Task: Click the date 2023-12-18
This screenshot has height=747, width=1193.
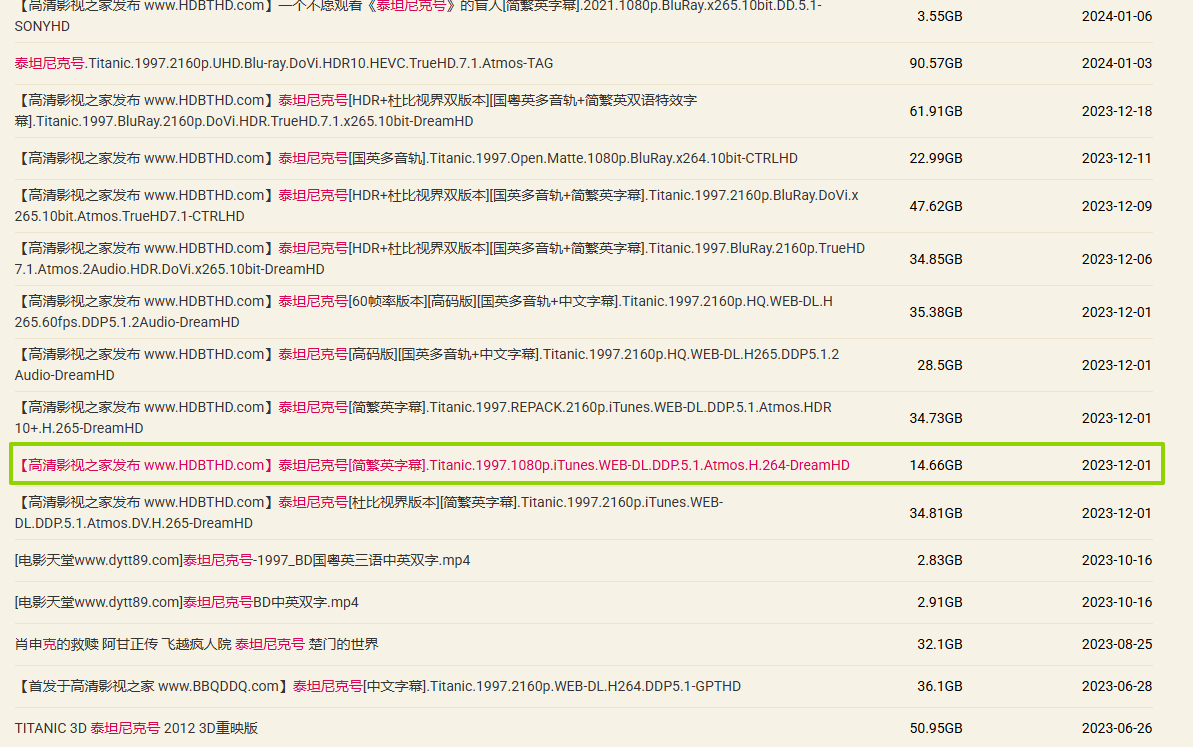Action: click(1117, 111)
